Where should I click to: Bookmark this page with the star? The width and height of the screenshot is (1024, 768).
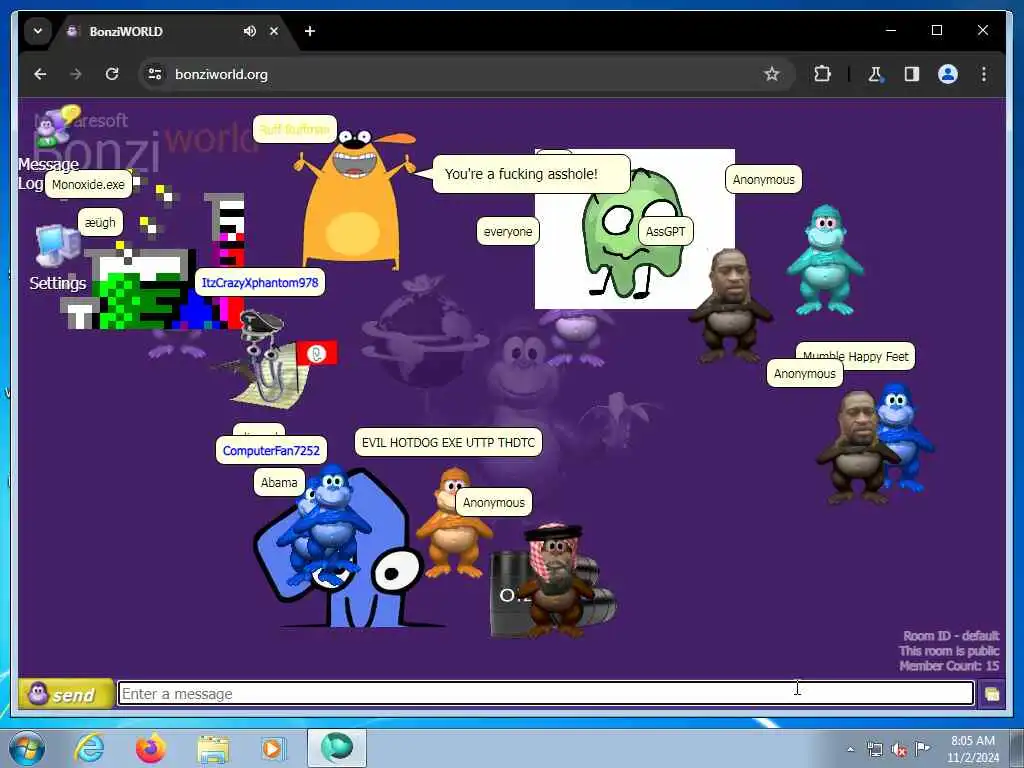772,74
